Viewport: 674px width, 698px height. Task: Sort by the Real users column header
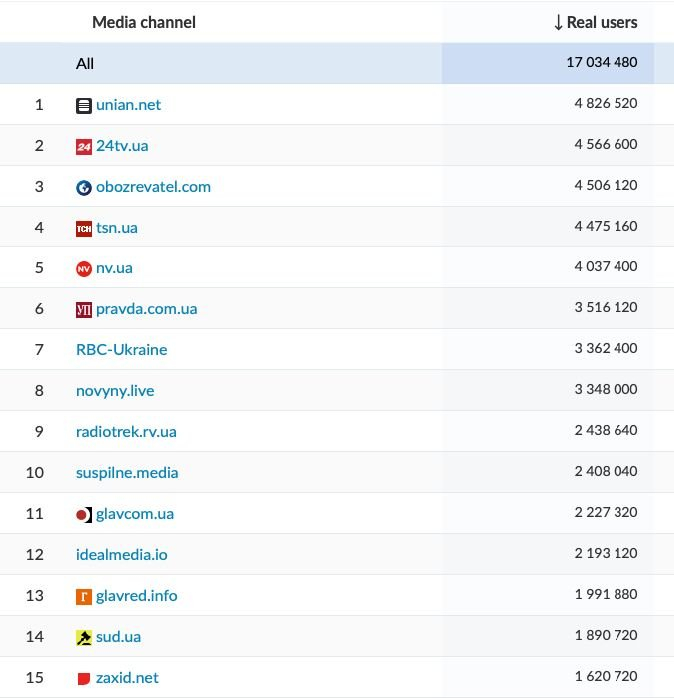coord(602,22)
